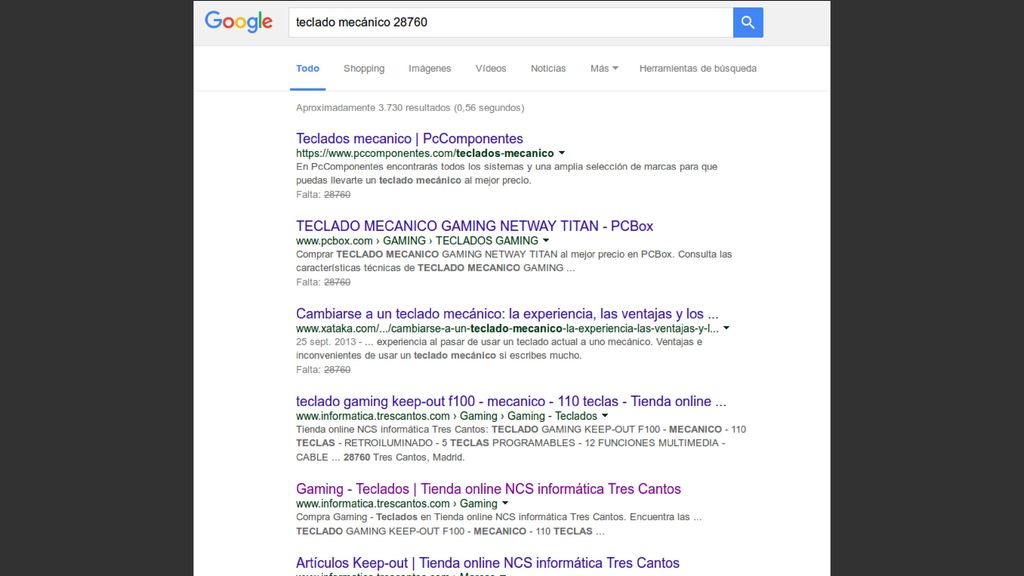Open 'TECLADO MECANICO GAMING NETWAY TITAN - PCBox' result
The image size is (1024, 576).
tap(474, 226)
